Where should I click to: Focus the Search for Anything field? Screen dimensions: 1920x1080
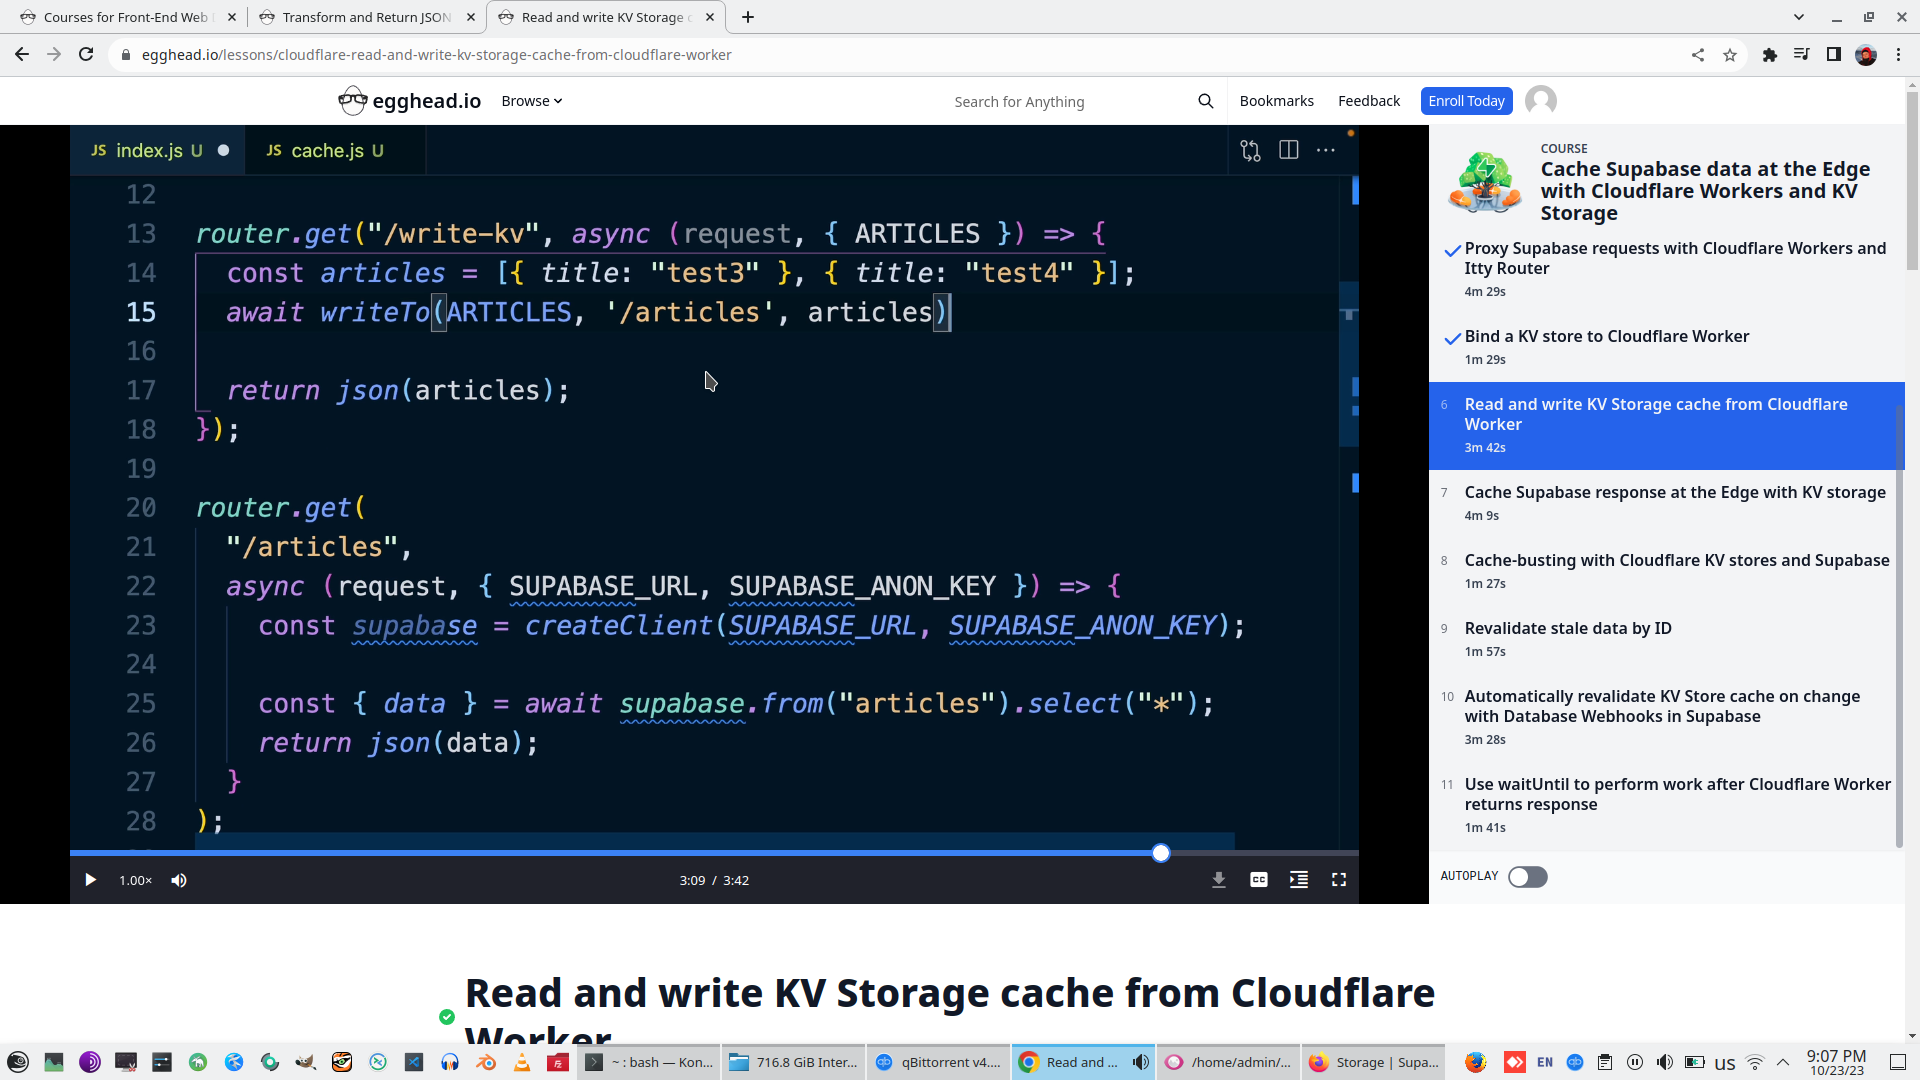[x=1060, y=102]
